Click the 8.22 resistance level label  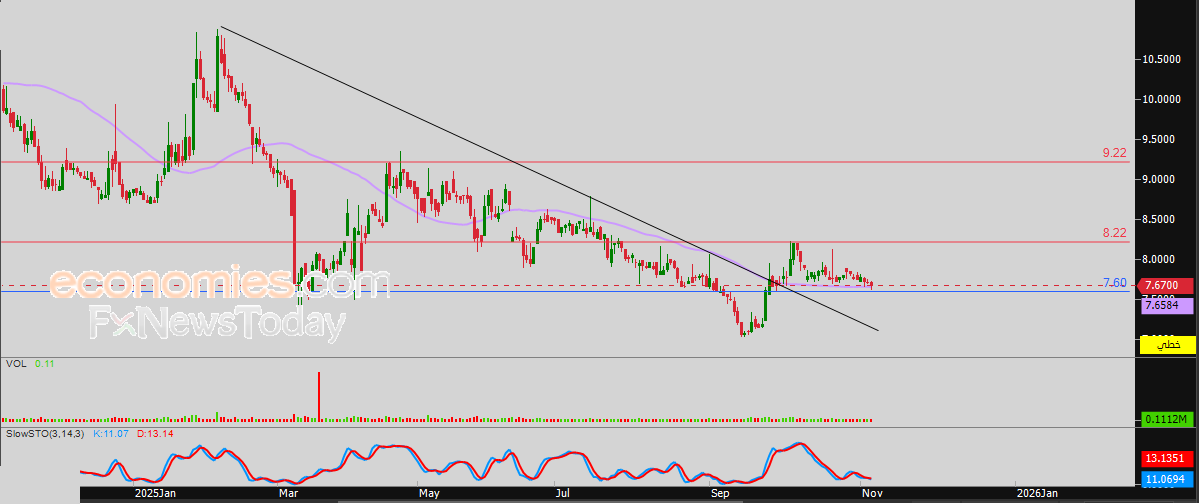(x=1114, y=232)
